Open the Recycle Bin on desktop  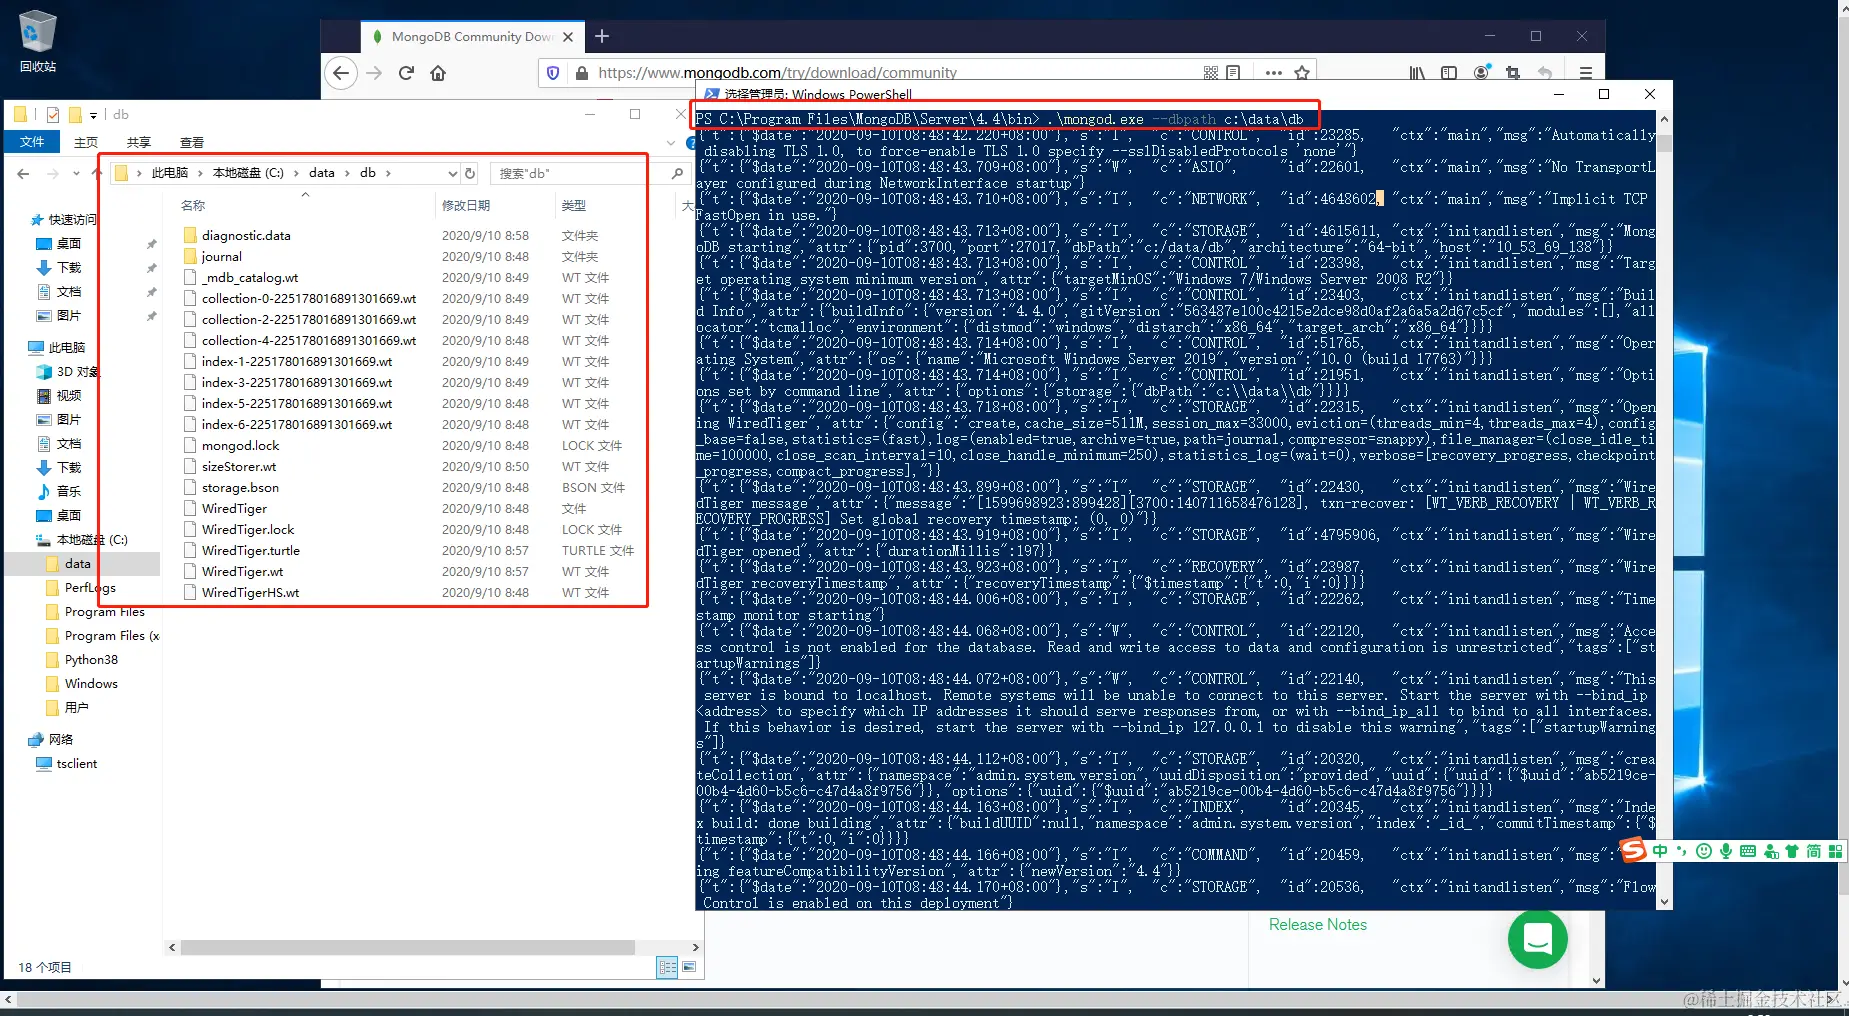38,41
